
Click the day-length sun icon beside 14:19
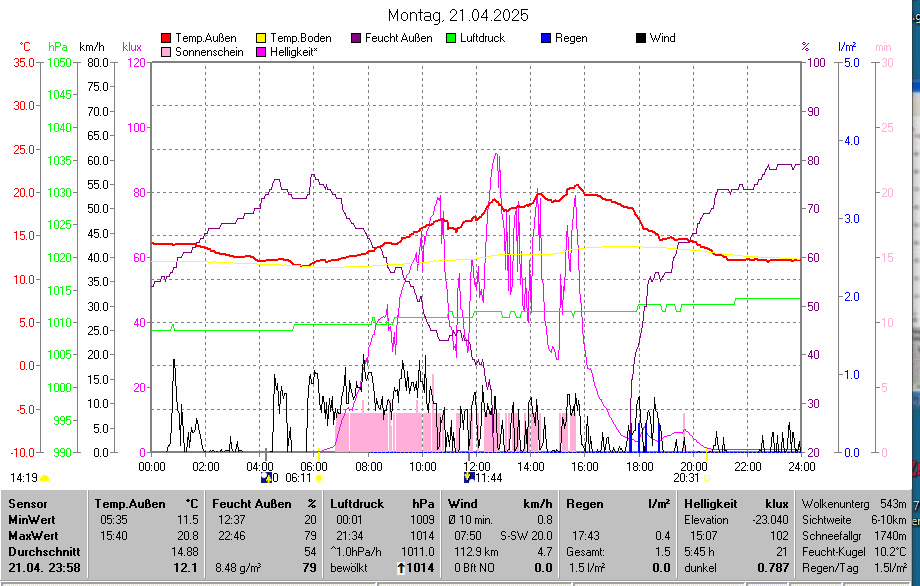(x=45, y=478)
